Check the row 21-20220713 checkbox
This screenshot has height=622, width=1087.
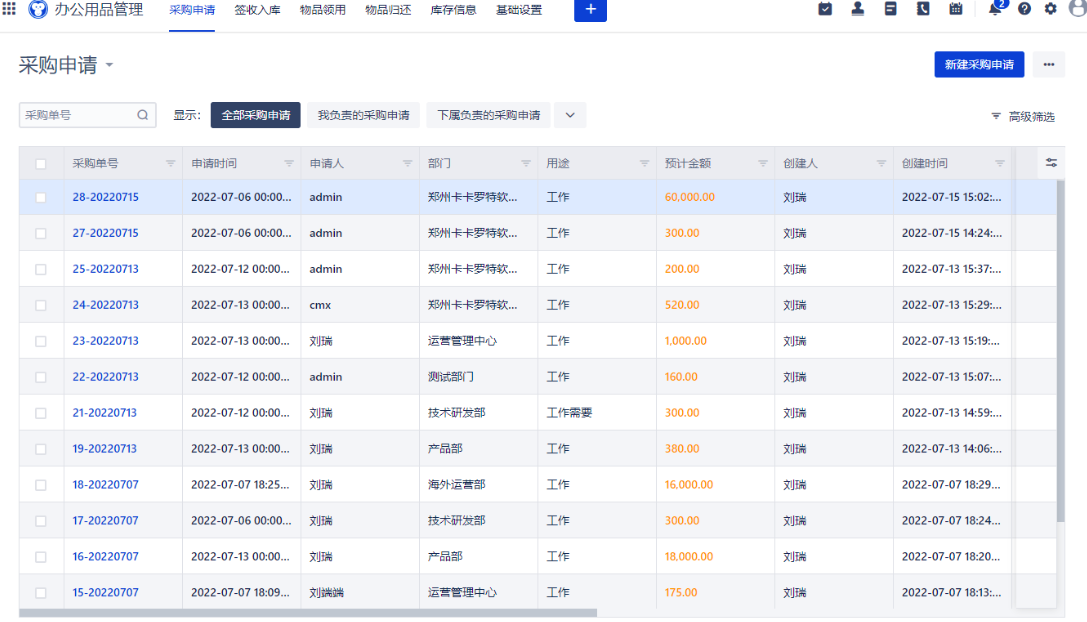(x=41, y=413)
